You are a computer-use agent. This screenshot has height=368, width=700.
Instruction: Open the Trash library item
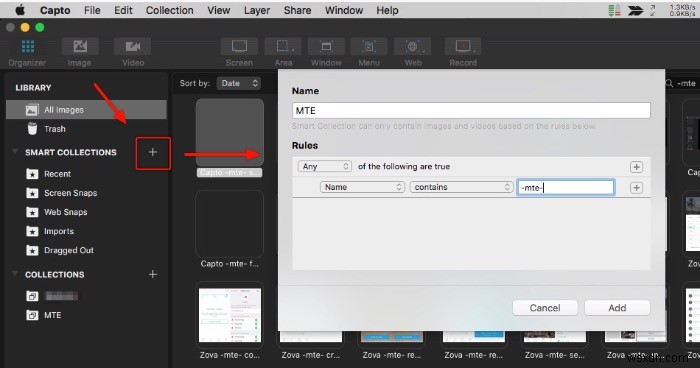[x=86, y=129]
